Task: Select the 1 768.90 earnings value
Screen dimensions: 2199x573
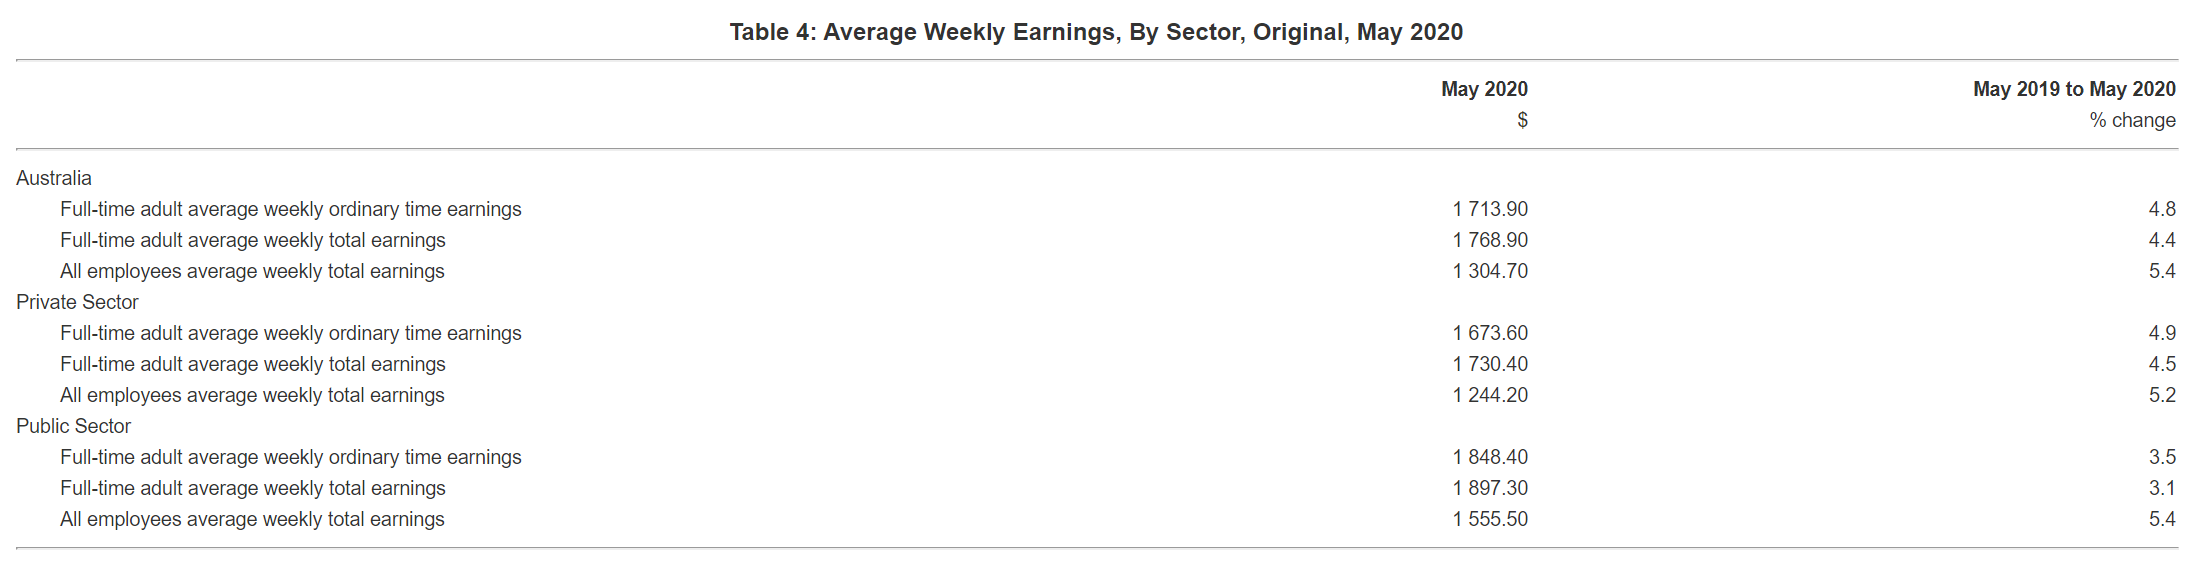Action: coord(1490,240)
